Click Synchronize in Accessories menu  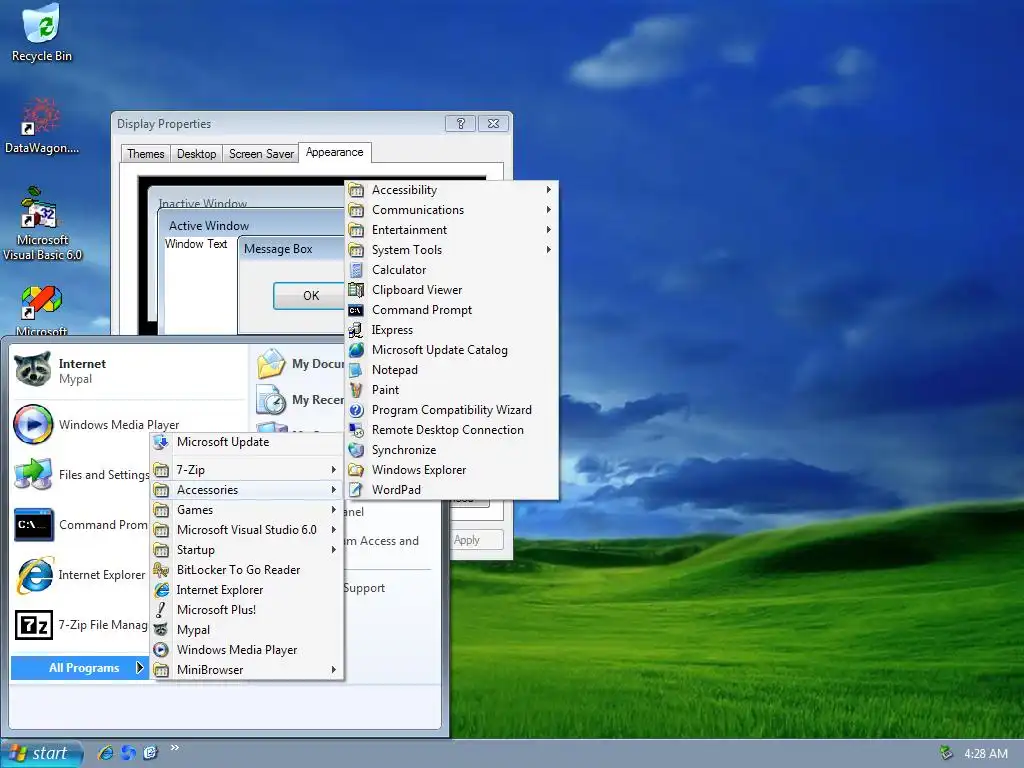click(x=452, y=450)
